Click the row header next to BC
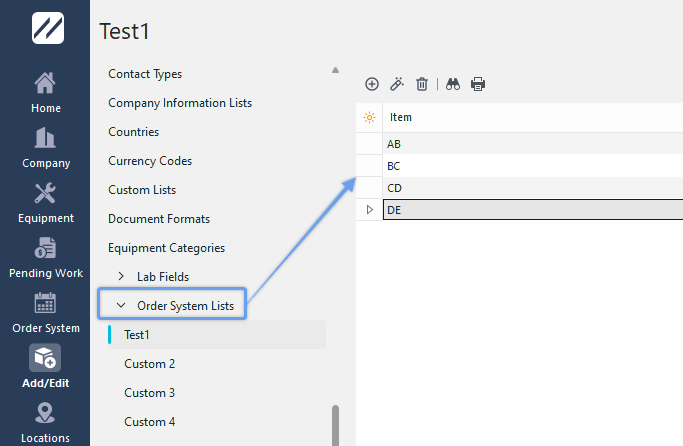The height and width of the screenshot is (446, 683). tap(369, 166)
